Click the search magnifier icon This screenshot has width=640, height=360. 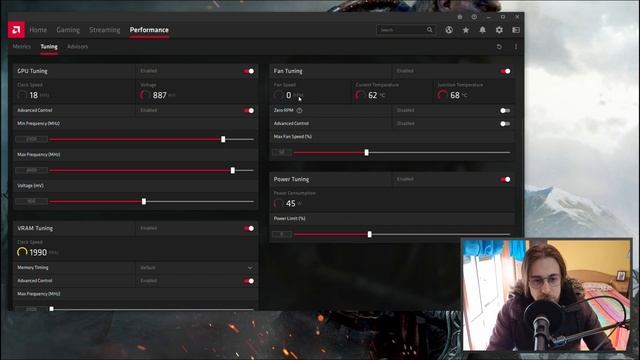tap(429, 30)
